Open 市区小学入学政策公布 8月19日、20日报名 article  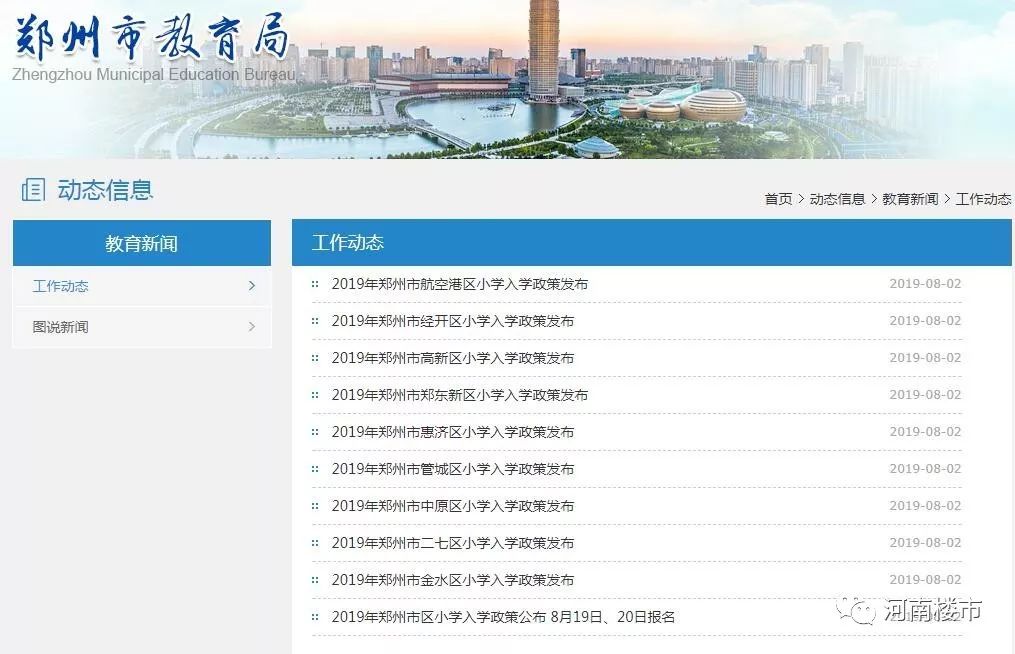click(503, 616)
